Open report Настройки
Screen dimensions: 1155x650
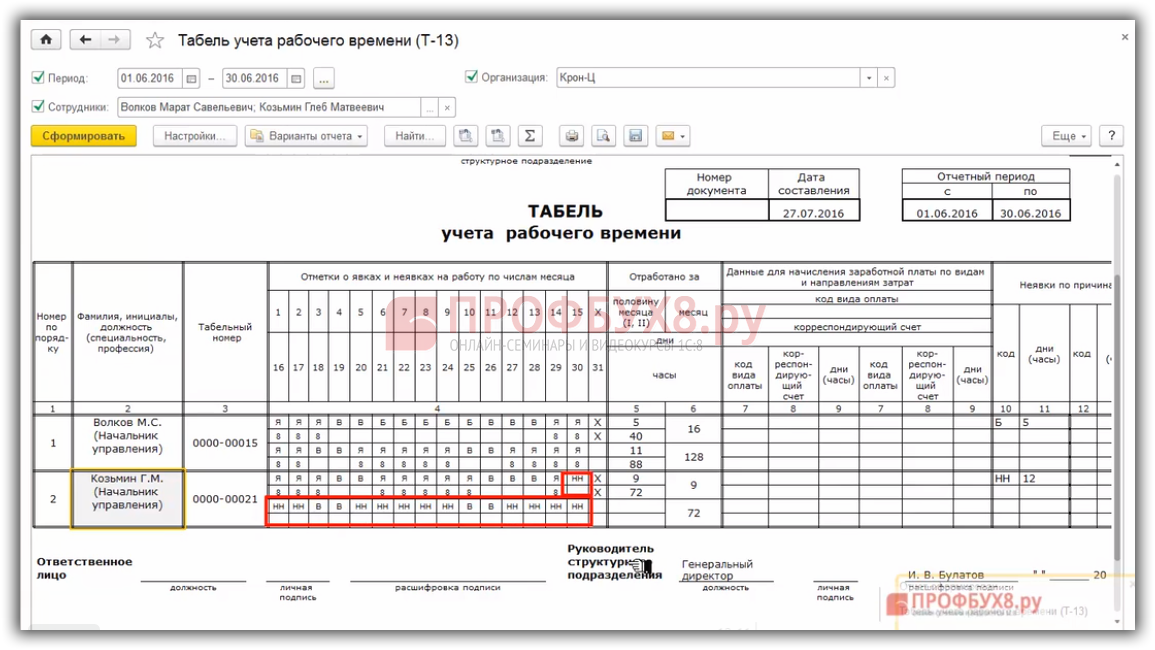tap(195, 136)
